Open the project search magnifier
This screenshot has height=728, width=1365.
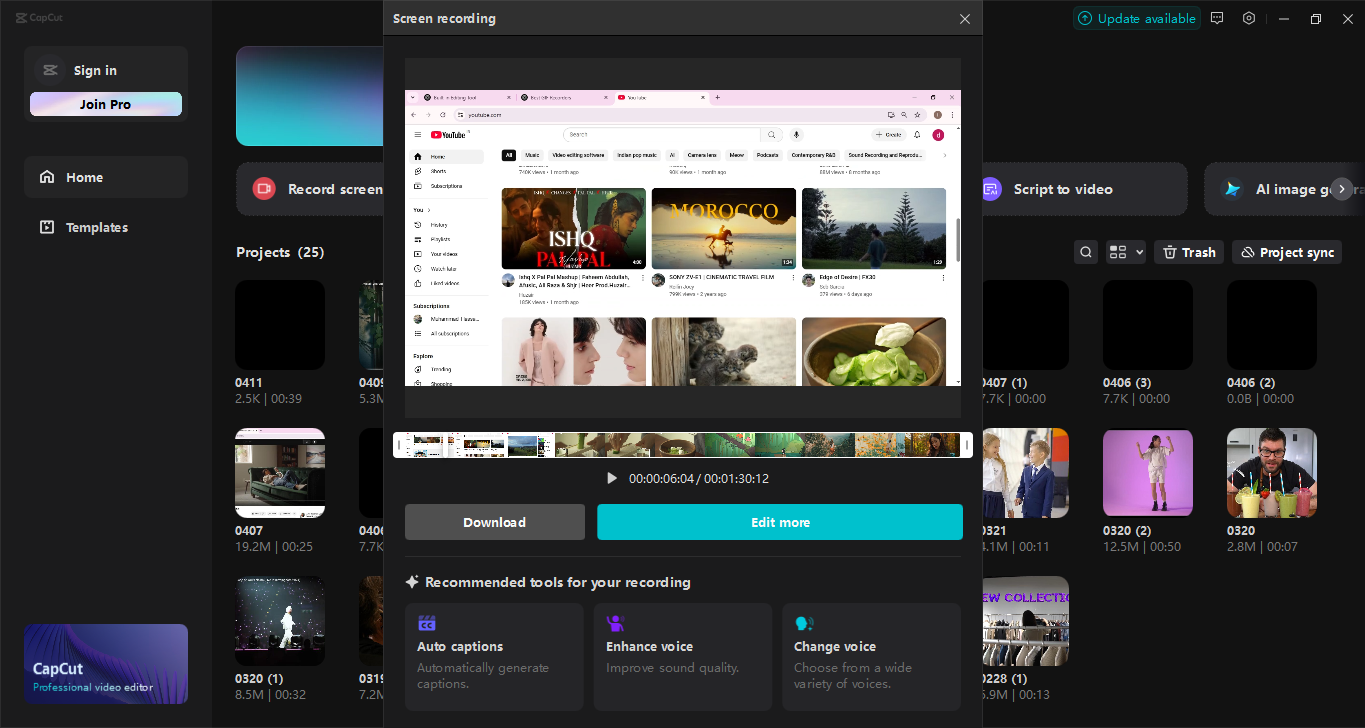(1085, 251)
